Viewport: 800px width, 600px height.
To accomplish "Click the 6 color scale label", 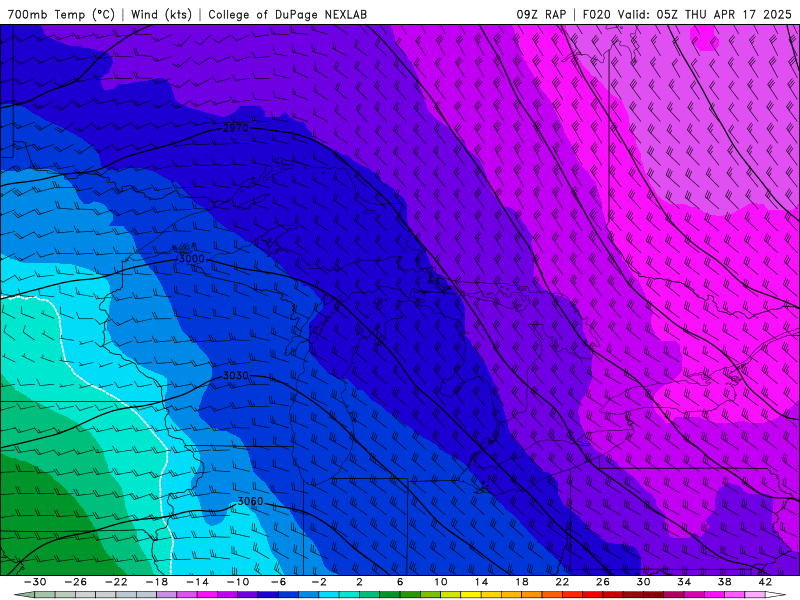I will tap(400, 582).
